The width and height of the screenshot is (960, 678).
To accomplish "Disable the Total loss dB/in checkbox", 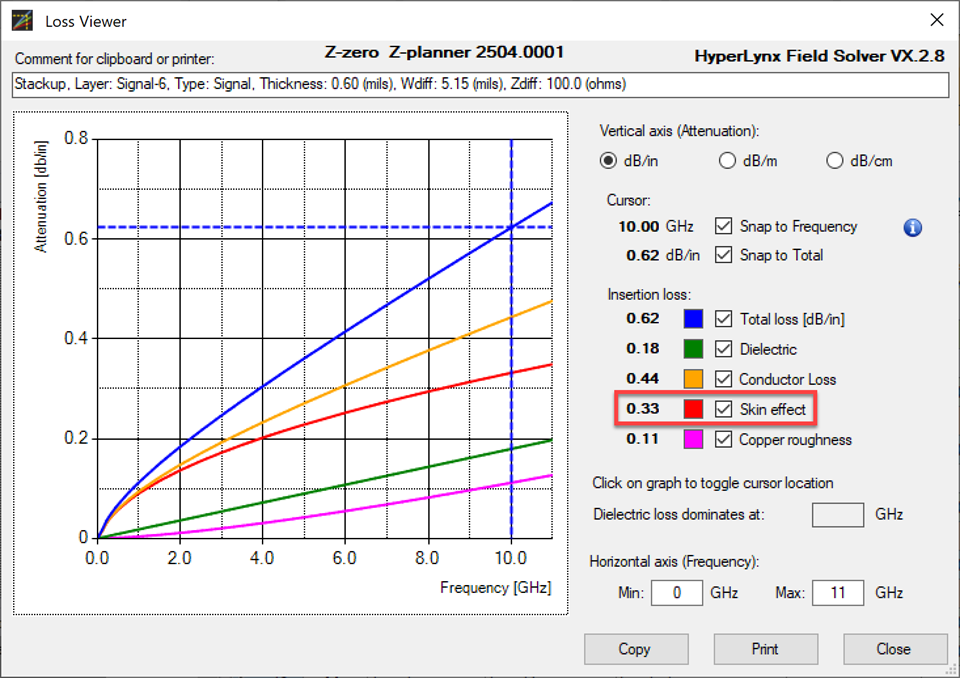I will pos(724,318).
